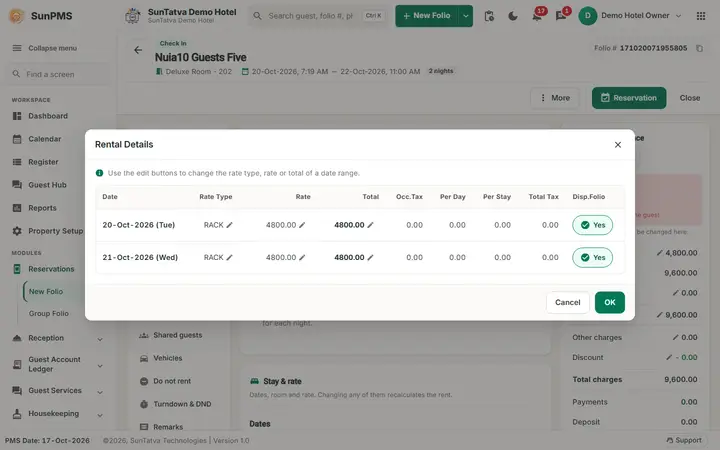
Task: Expand the Reception menu
Action: coord(57,338)
